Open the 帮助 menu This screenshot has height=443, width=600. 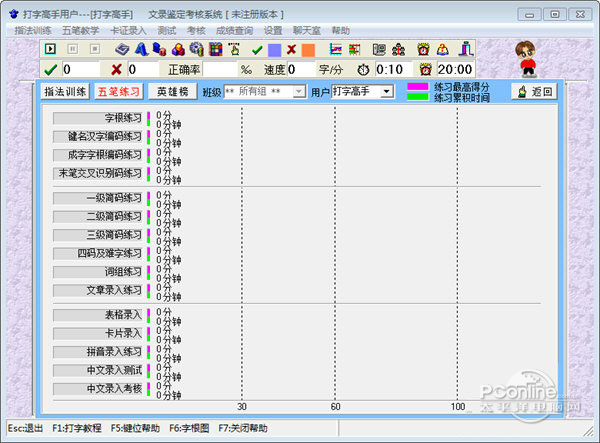[341, 31]
